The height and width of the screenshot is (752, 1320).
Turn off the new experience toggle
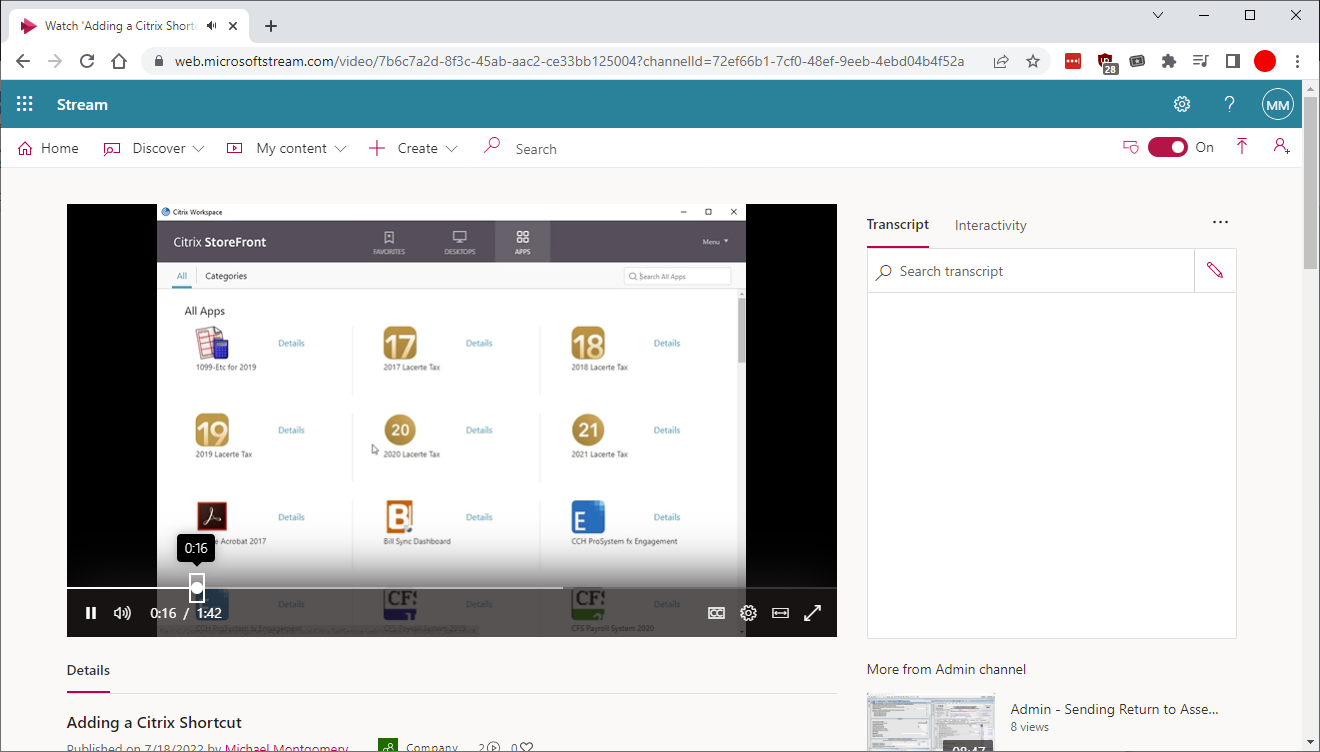pyautogui.click(x=1168, y=147)
